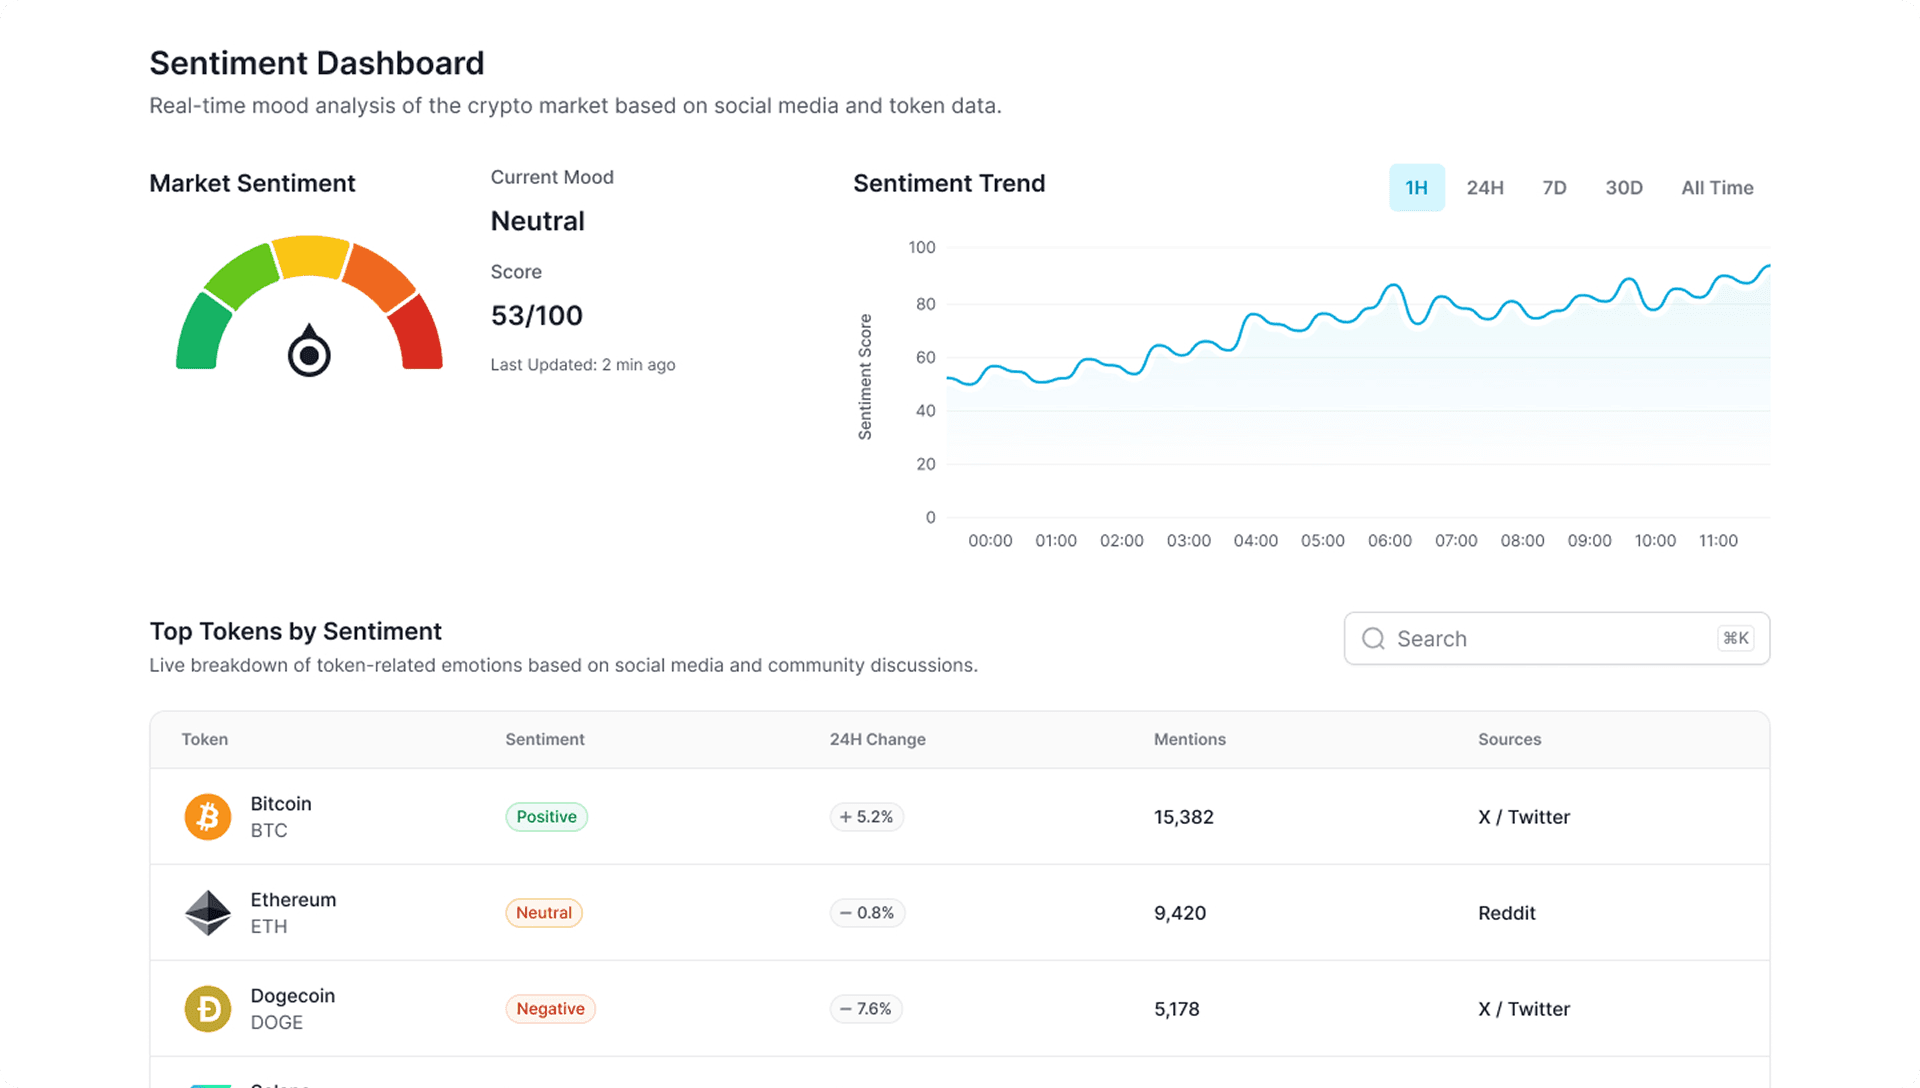Click the Sentiment Dashboard page title
The width and height of the screenshot is (1920, 1088).
click(x=317, y=63)
